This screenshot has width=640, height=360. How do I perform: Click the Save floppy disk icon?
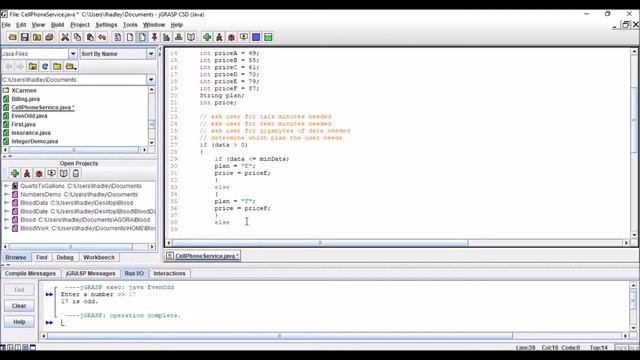pyautogui.click(x=24, y=37)
